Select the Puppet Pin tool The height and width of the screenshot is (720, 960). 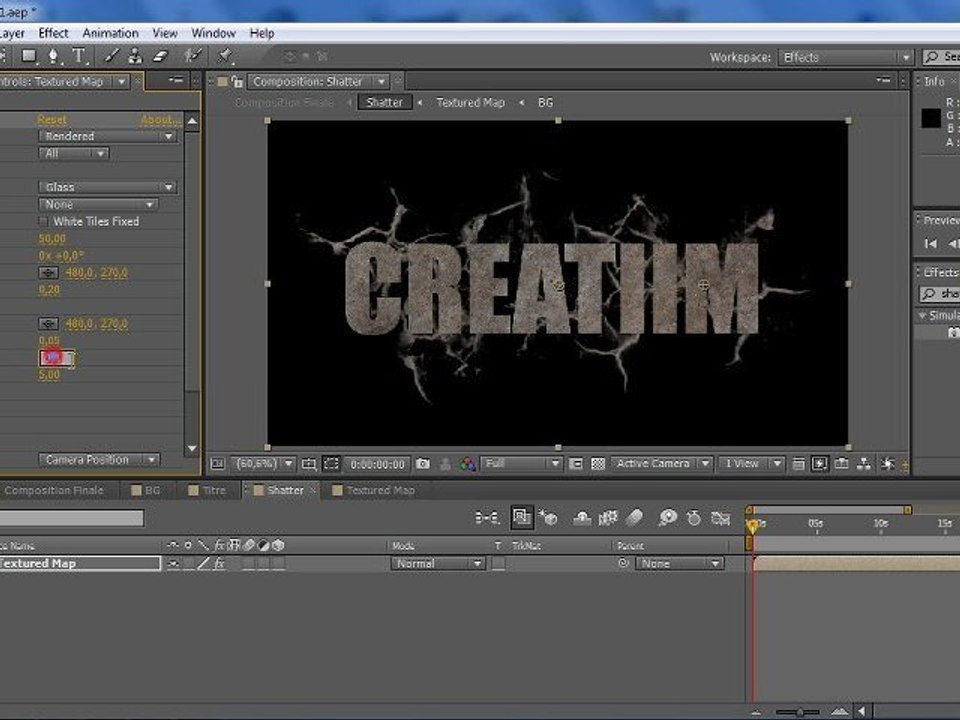click(x=225, y=56)
